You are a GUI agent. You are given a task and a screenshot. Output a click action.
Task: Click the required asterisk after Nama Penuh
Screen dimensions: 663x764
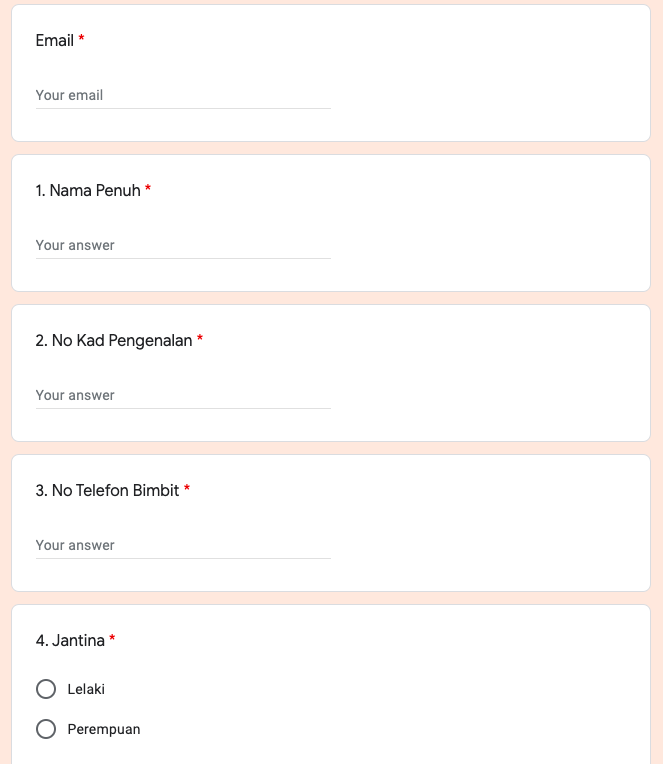pos(148,190)
